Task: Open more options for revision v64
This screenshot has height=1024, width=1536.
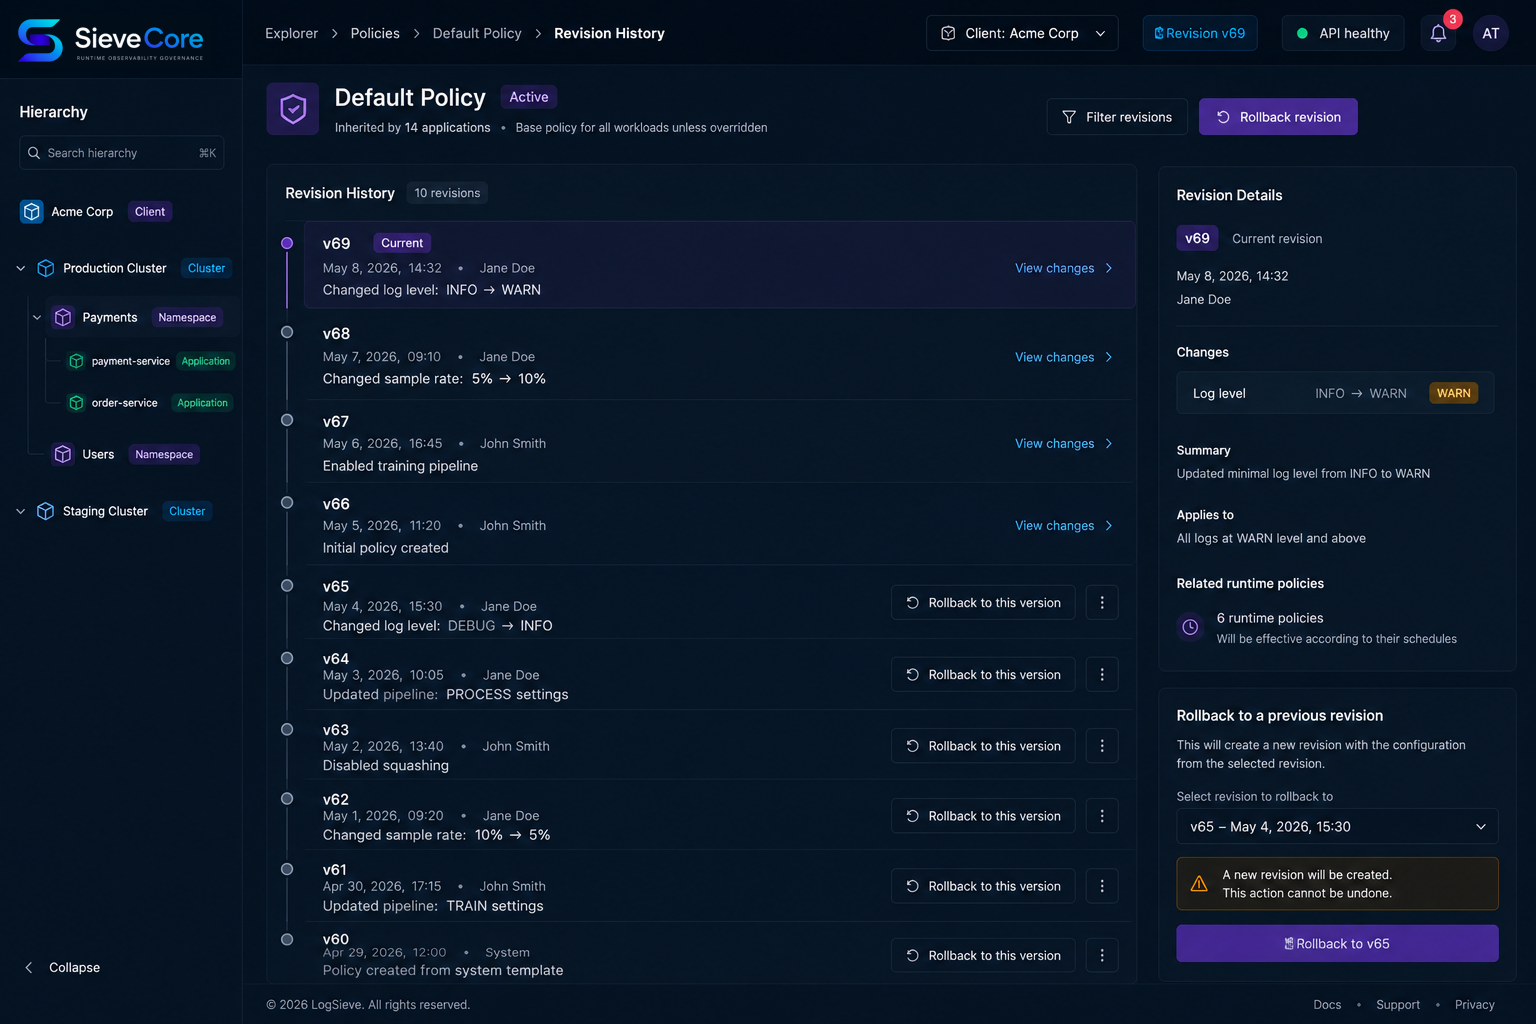Action: coord(1102,675)
